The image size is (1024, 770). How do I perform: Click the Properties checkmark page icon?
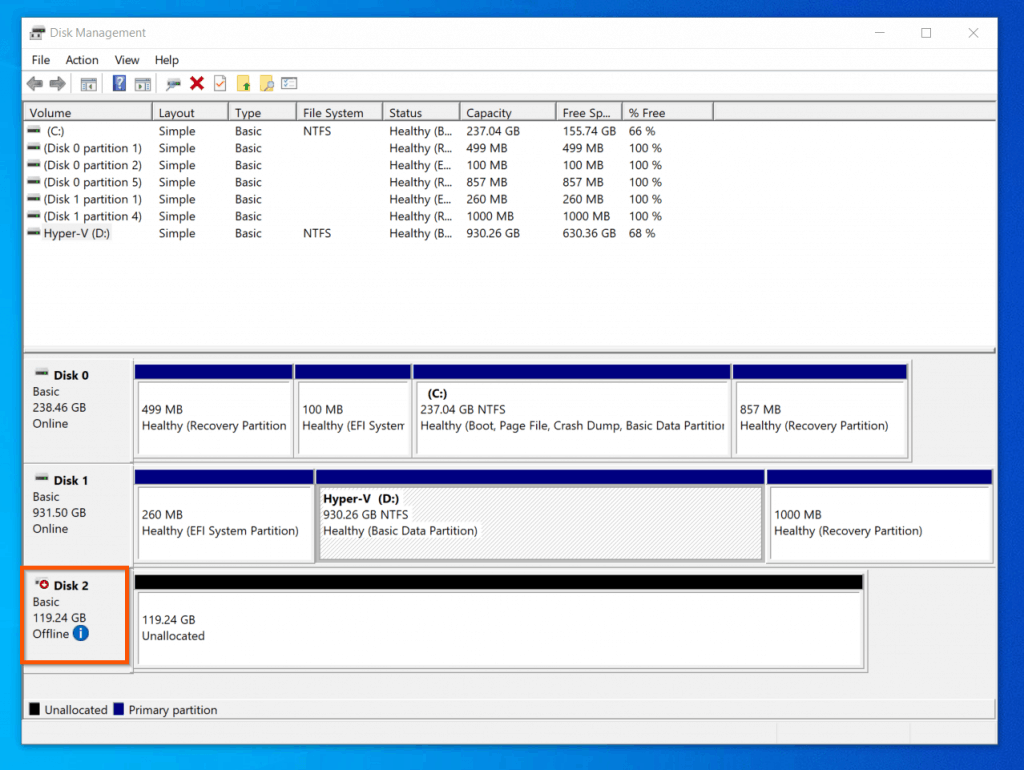click(x=220, y=84)
